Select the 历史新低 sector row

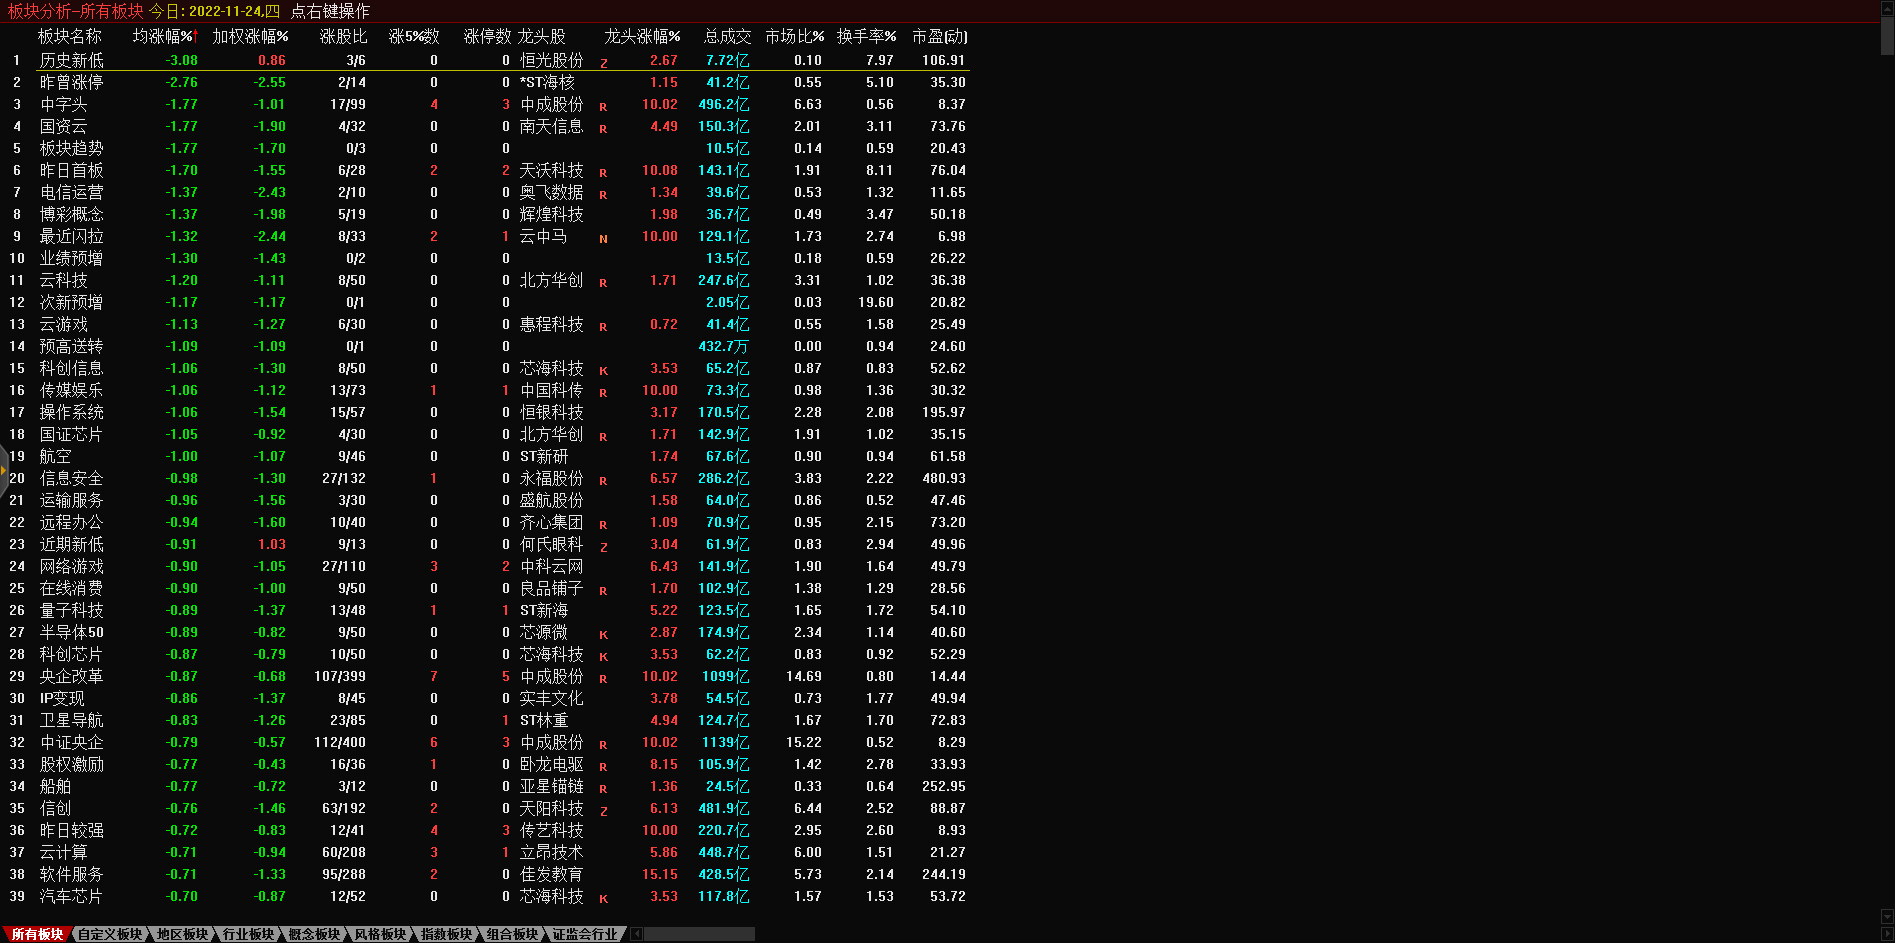coord(71,60)
